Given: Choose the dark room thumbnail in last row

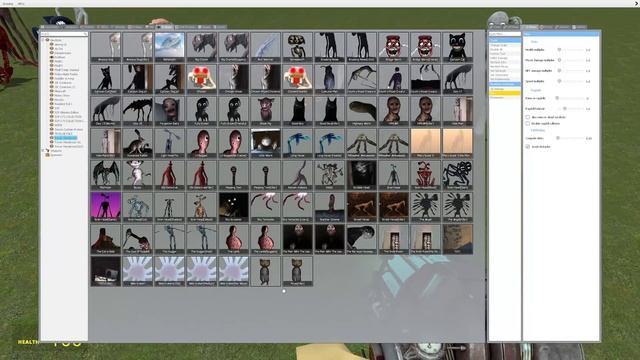Looking at the screenshot, I should [x=105, y=271].
